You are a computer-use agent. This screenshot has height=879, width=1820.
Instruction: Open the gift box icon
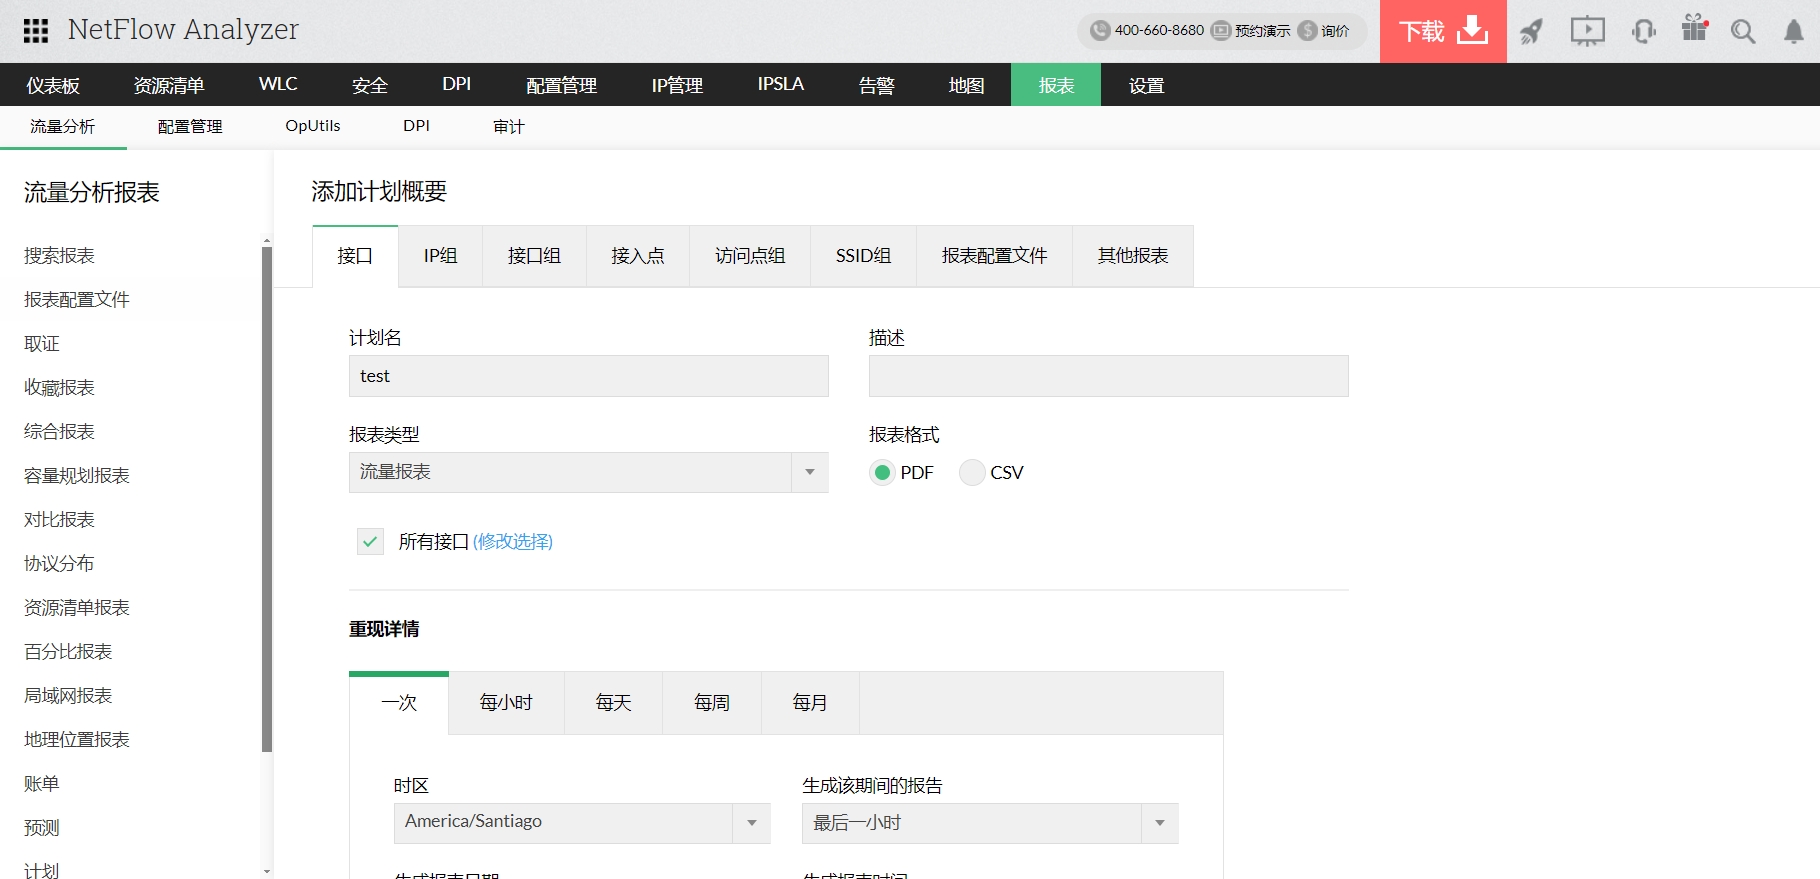[x=1695, y=28]
